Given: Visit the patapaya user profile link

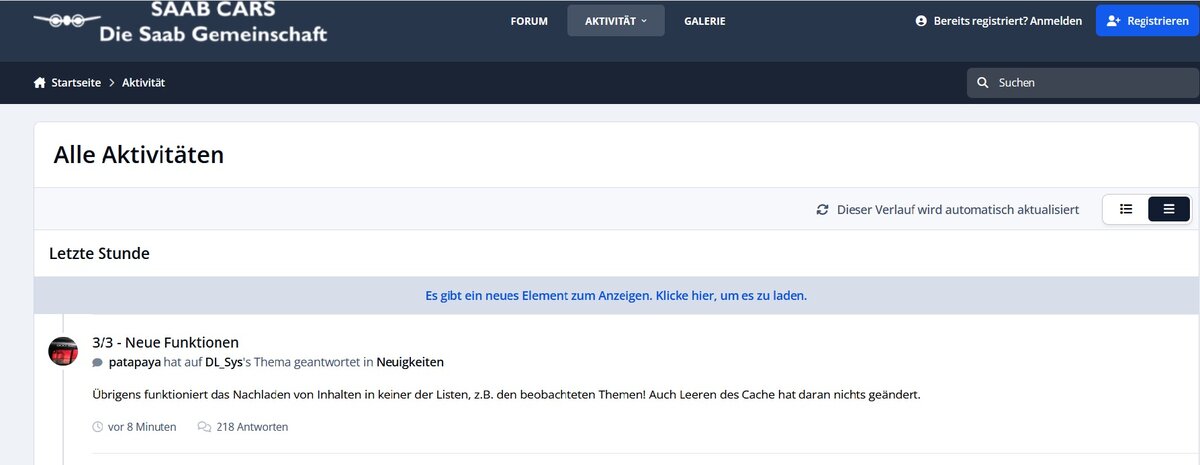Looking at the screenshot, I should click(134, 362).
